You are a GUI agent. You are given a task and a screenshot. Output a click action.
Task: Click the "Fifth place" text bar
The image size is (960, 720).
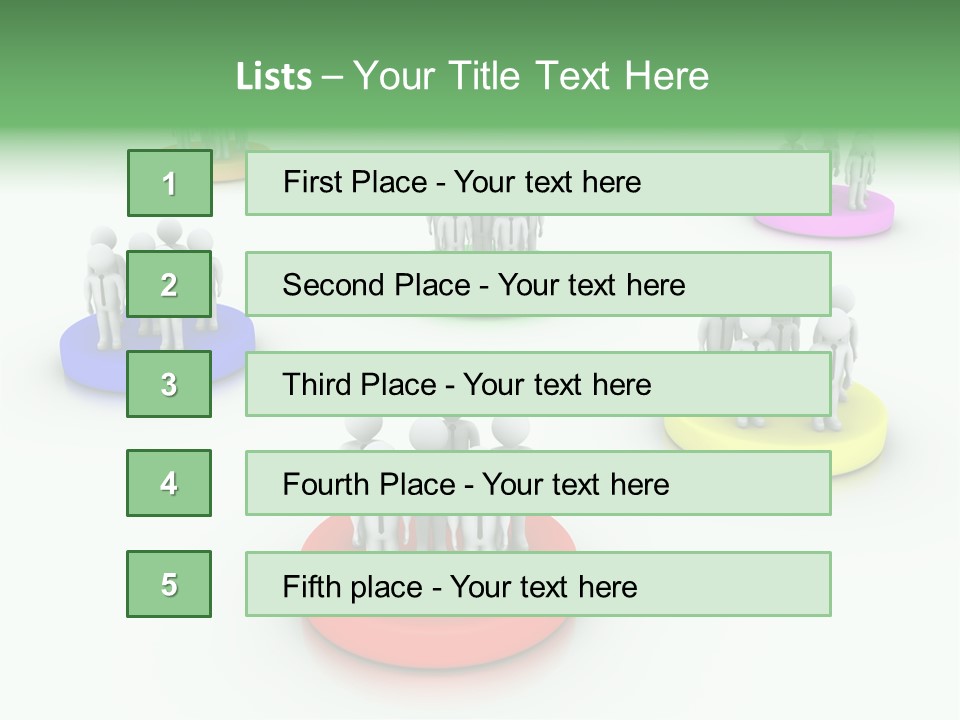[x=538, y=584]
